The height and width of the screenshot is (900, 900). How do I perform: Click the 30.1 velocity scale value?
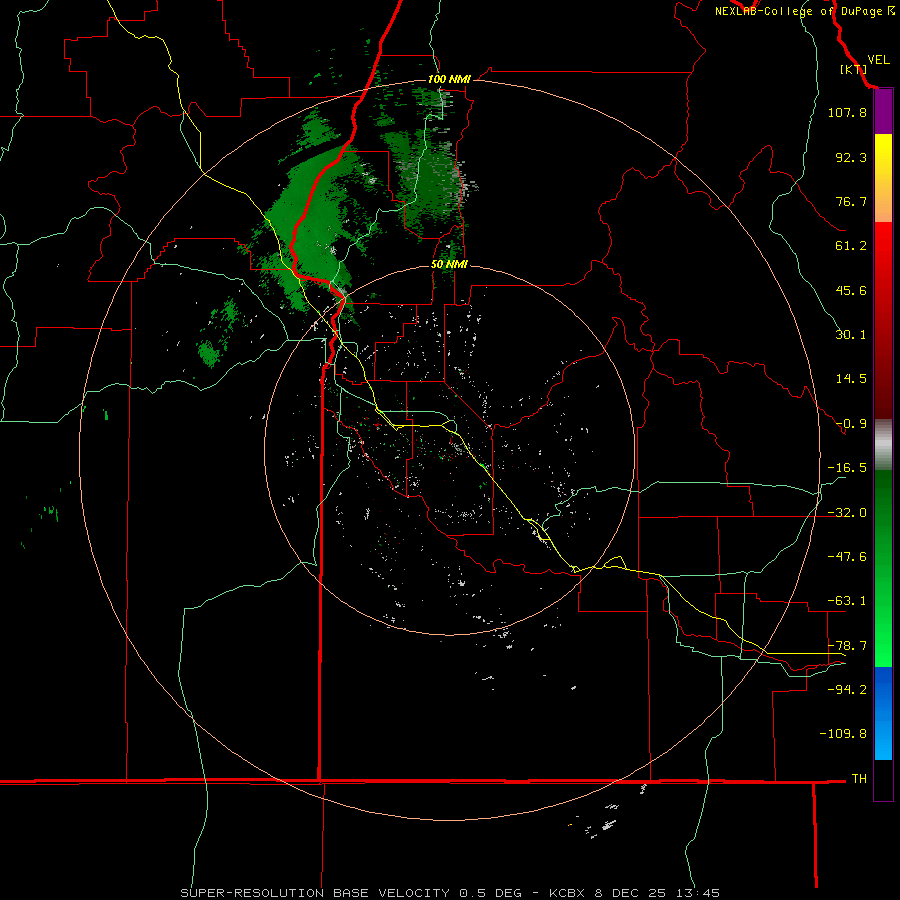(x=851, y=335)
